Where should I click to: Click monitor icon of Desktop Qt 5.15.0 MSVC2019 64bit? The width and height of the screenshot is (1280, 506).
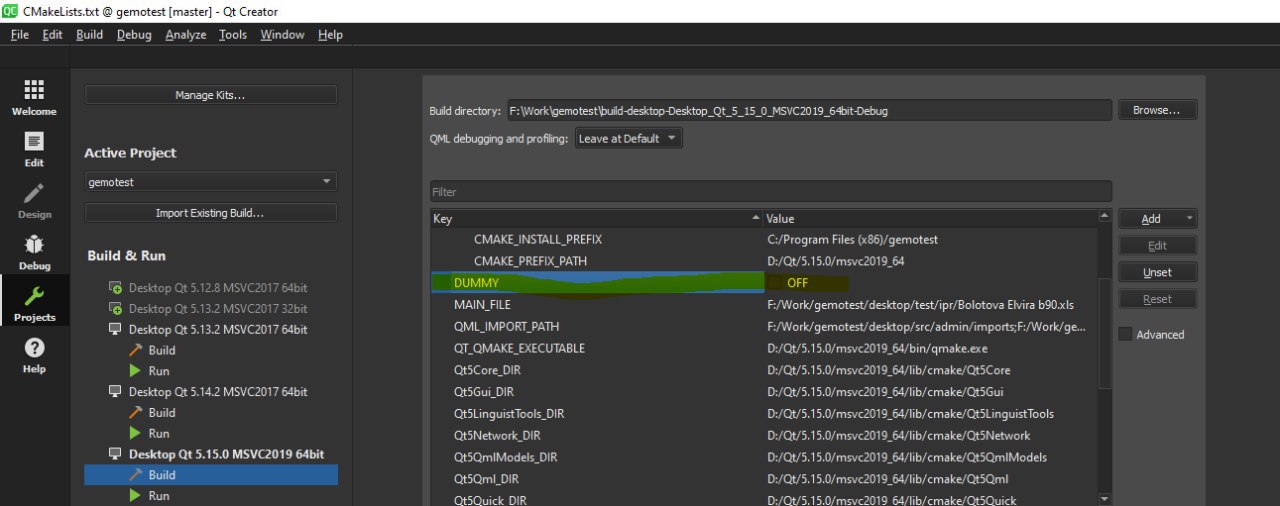pos(116,454)
